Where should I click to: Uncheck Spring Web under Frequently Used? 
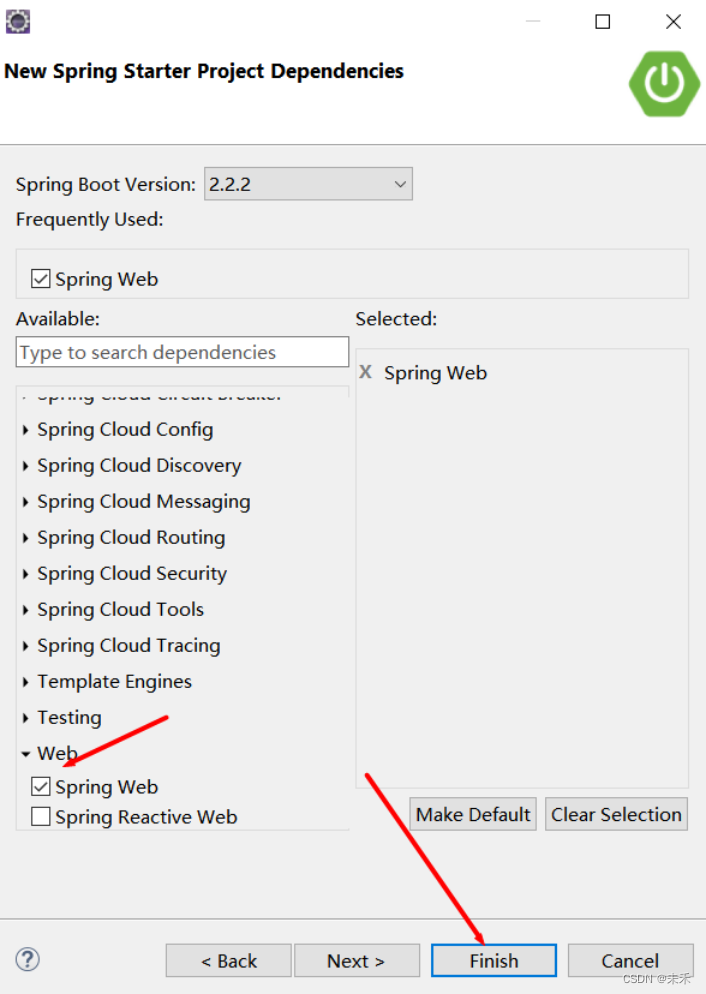coord(42,278)
